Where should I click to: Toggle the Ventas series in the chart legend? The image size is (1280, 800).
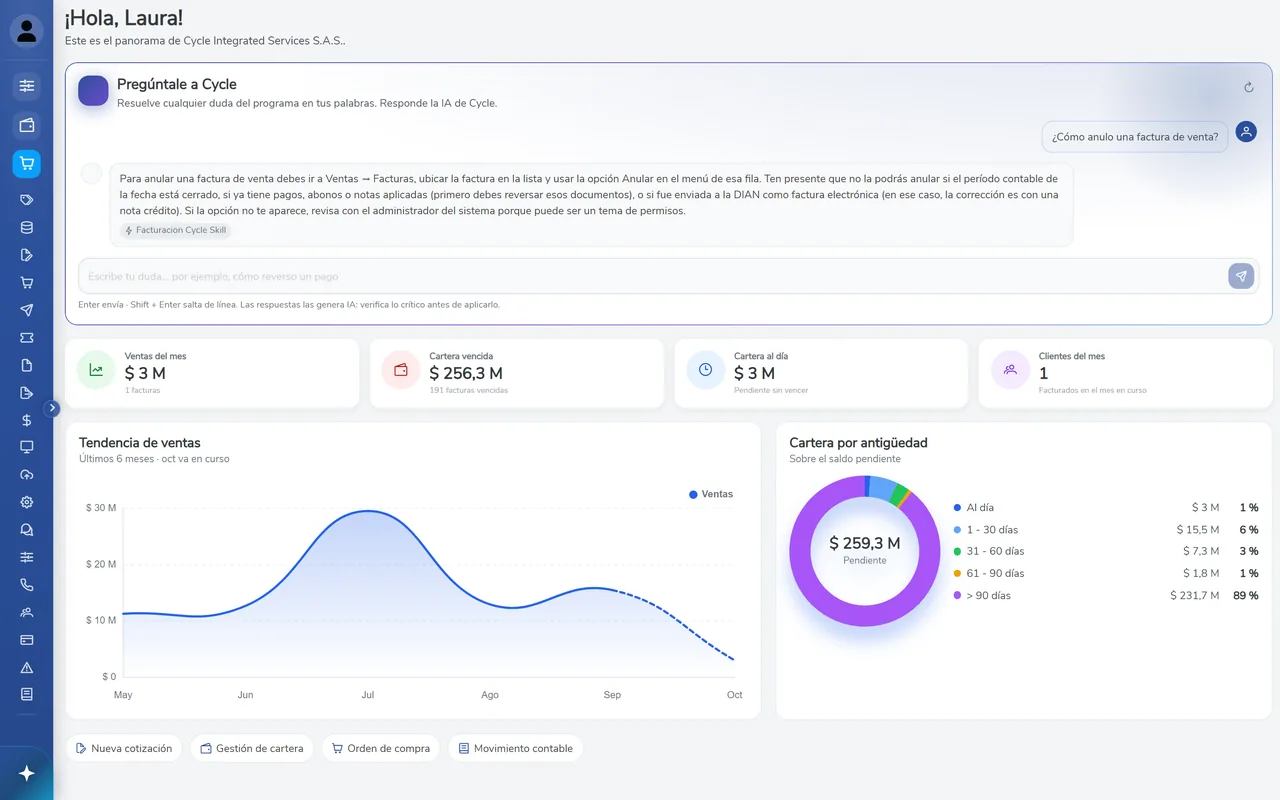(x=711, y=494)
